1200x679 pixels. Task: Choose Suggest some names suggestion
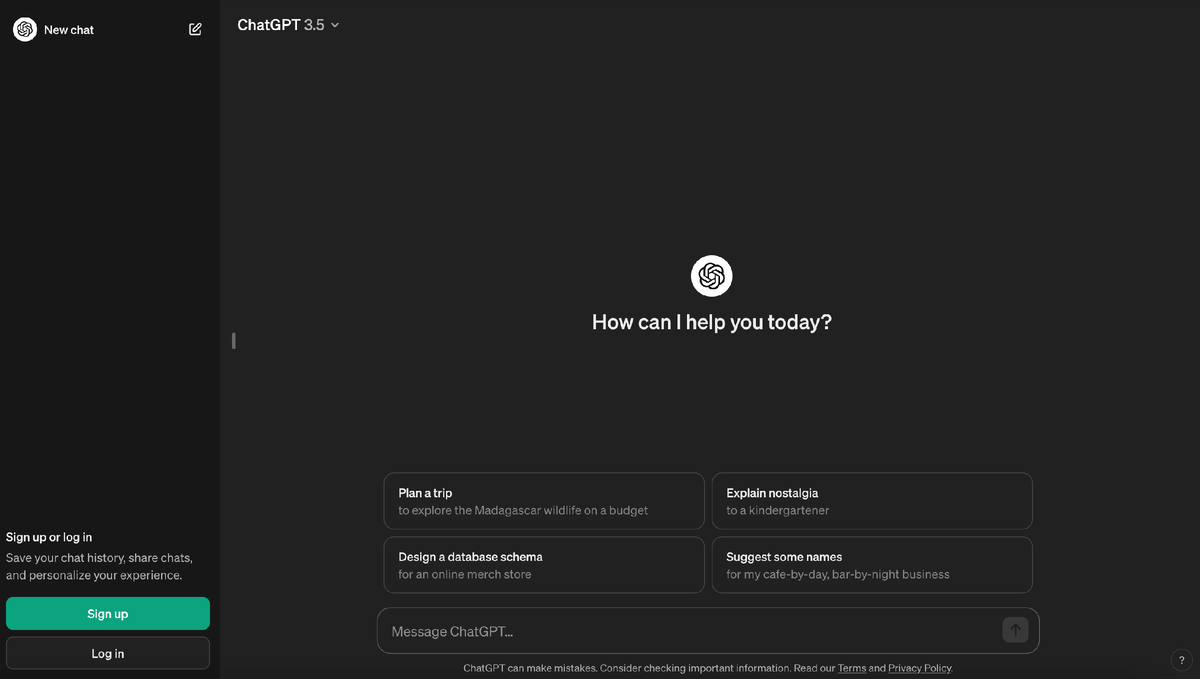872,565
